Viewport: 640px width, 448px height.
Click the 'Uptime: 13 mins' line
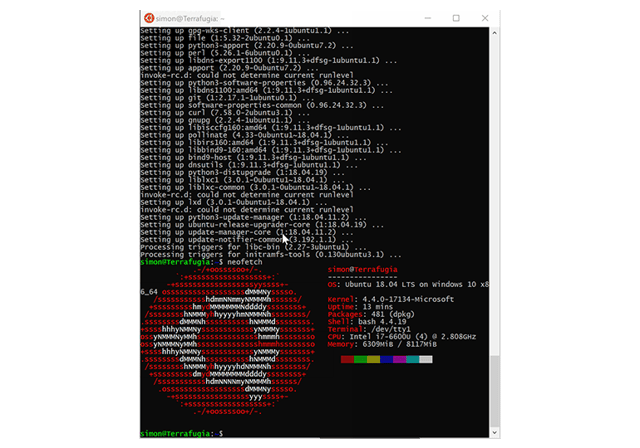360,307
